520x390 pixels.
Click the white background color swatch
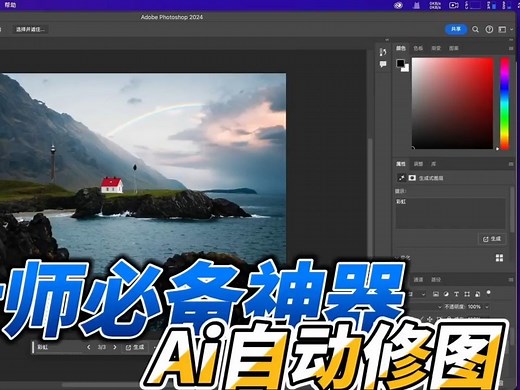coord(406,69)
